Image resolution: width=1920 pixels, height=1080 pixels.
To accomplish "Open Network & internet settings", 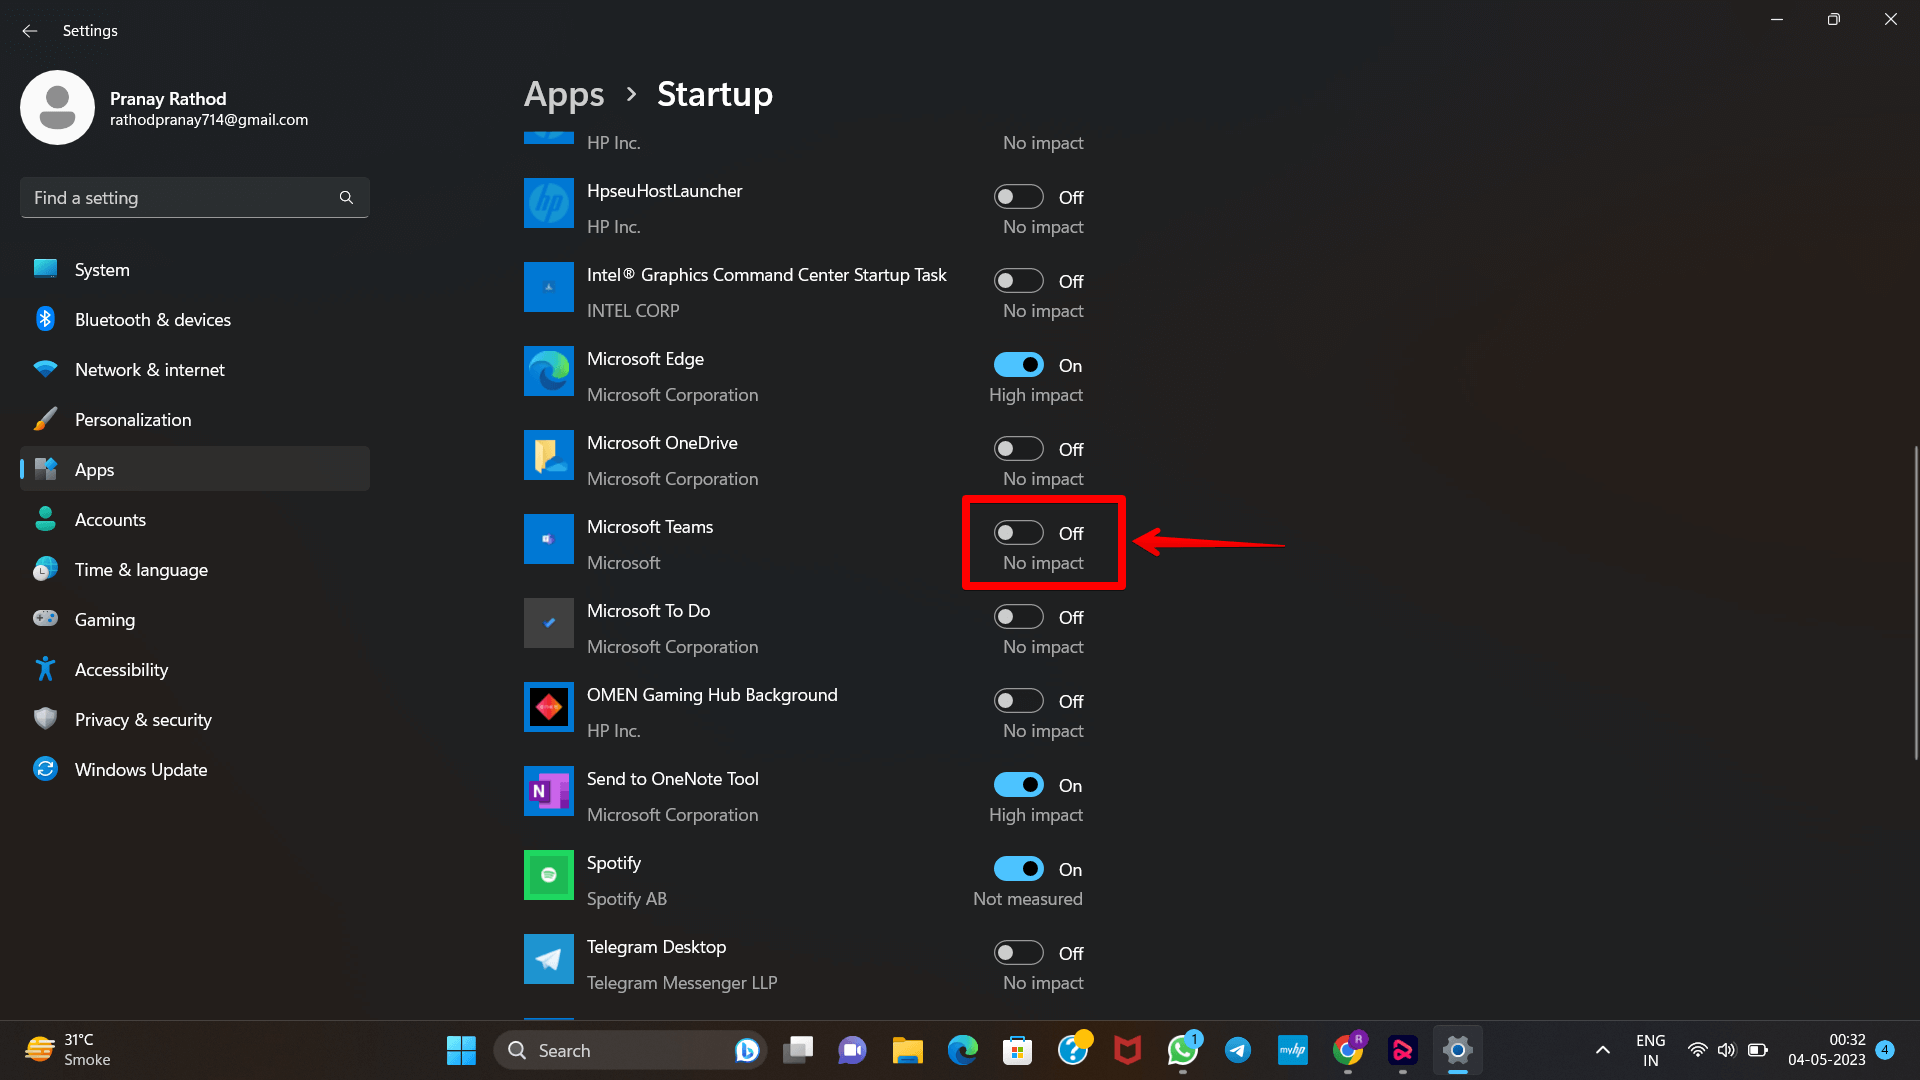I will pos(195,369).
